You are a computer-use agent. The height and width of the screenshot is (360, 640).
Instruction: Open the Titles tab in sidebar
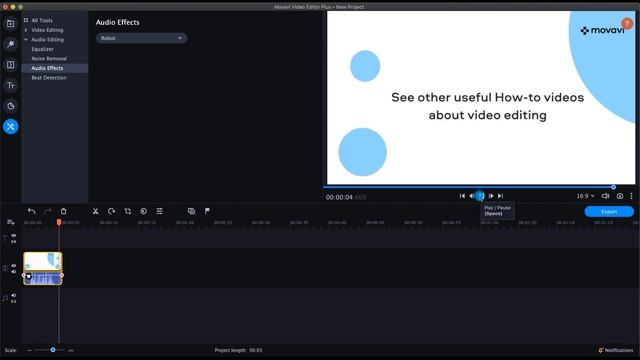pyautogui.click(x=11, y=85)
